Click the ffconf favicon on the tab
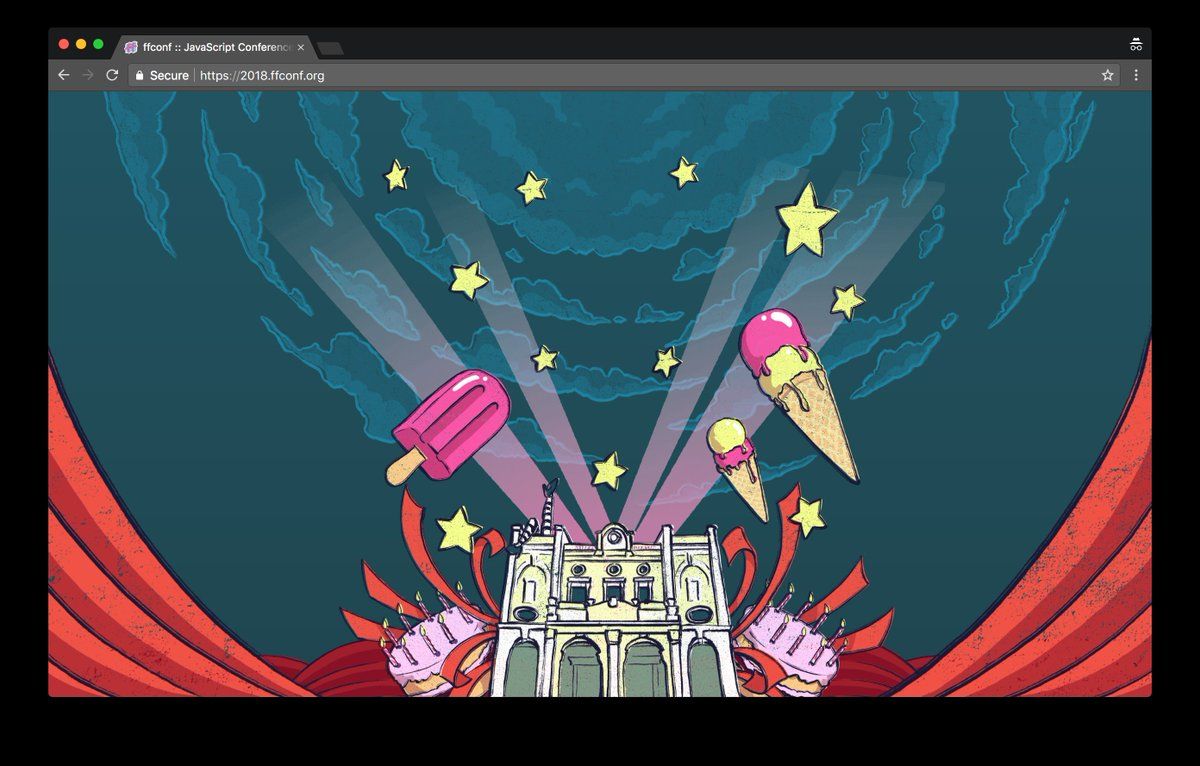This screenshot has height=766, width=1200. [x=131, y=47]
